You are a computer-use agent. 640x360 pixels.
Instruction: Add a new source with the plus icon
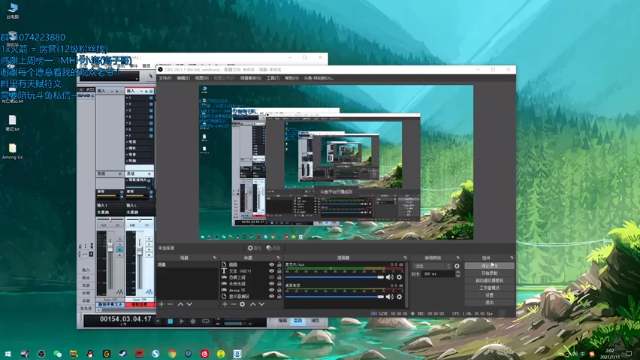click(224, 304)
